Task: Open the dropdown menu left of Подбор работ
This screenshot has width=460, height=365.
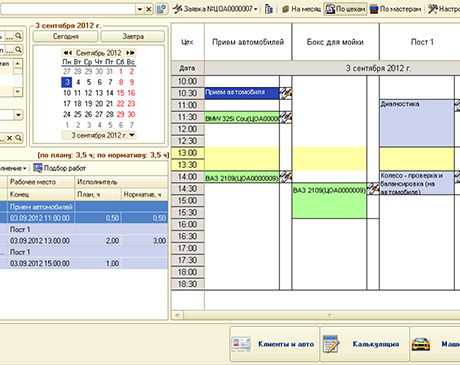Action: [x=13, y=168]
